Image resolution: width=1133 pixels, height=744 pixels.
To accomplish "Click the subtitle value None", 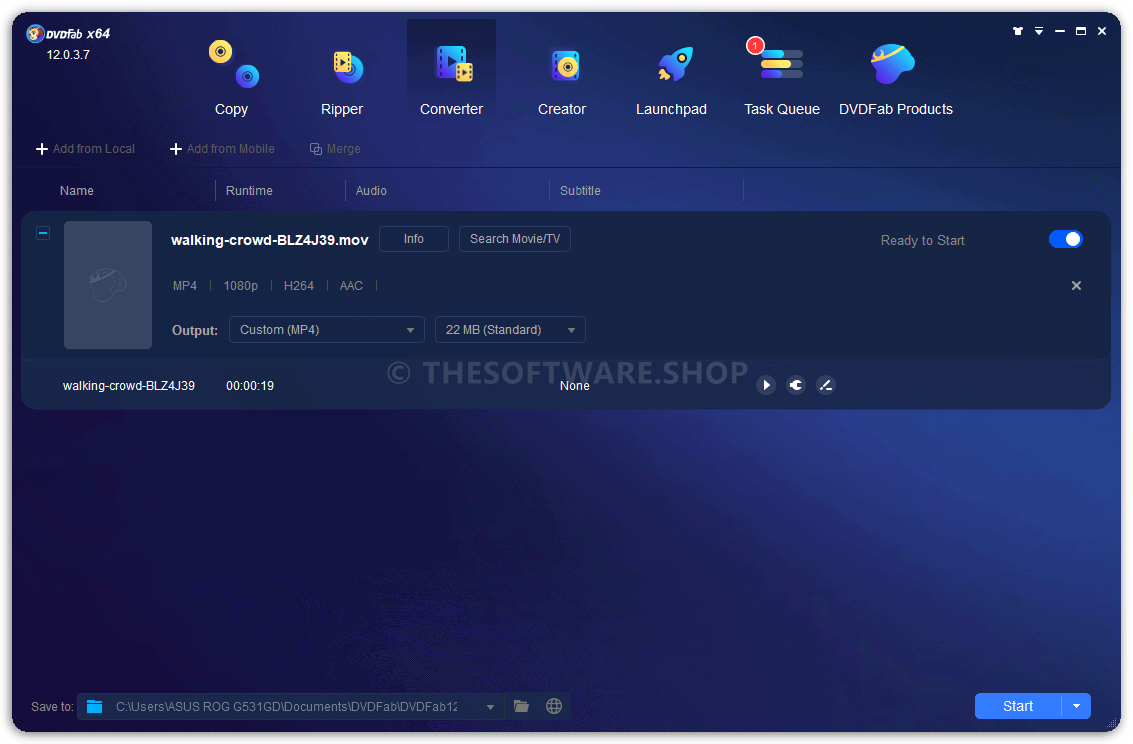I will [x=574, y=386].
